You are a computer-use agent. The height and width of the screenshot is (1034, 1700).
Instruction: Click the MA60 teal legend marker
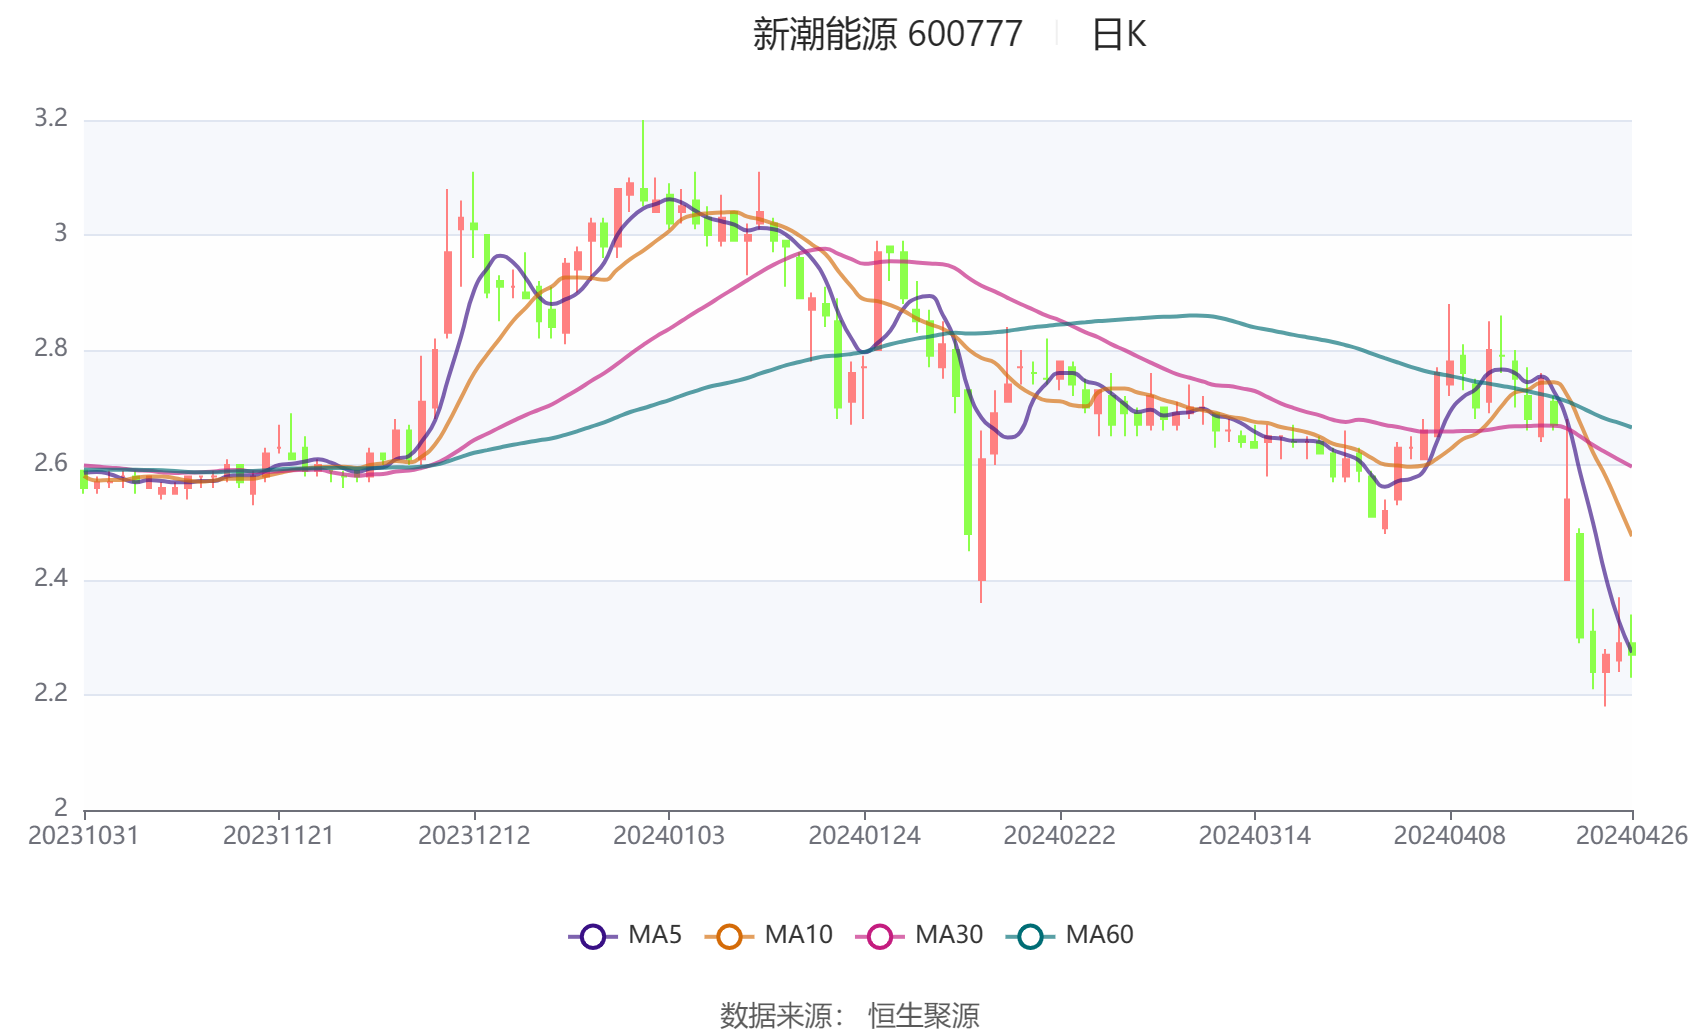click(1030, 937)
